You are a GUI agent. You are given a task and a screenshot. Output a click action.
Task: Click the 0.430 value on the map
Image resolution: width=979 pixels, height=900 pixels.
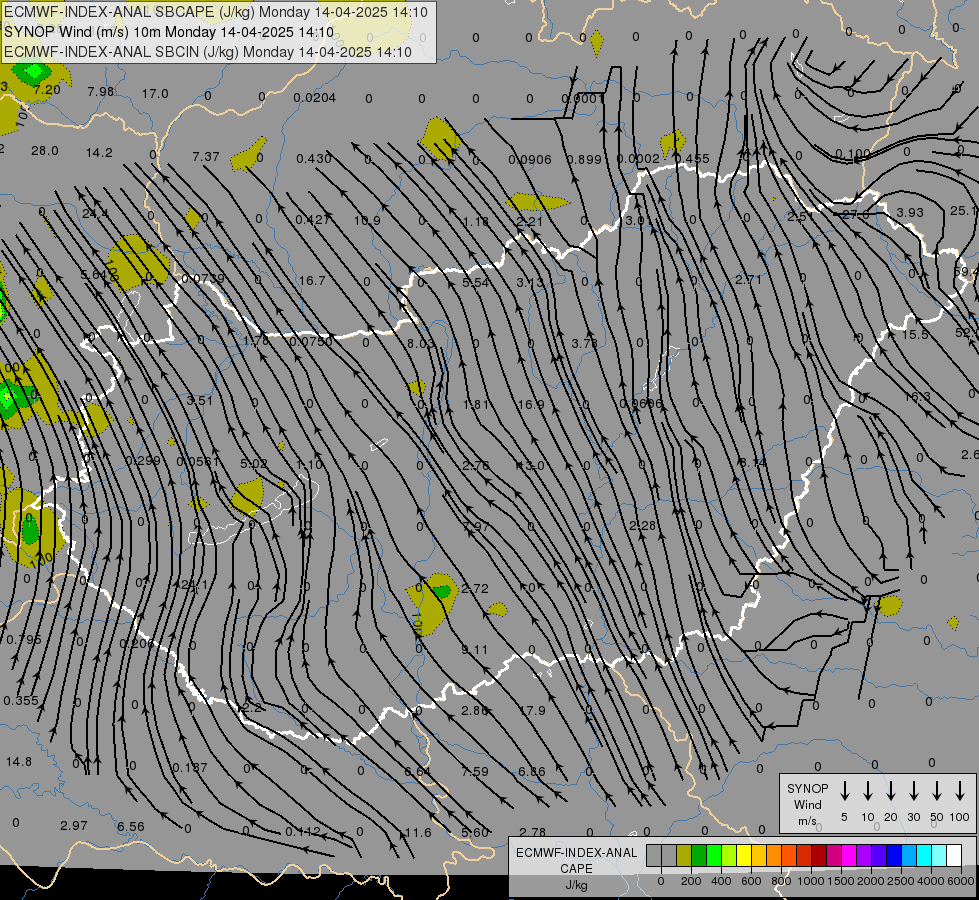pyautogui.click(x=313, y=159)
